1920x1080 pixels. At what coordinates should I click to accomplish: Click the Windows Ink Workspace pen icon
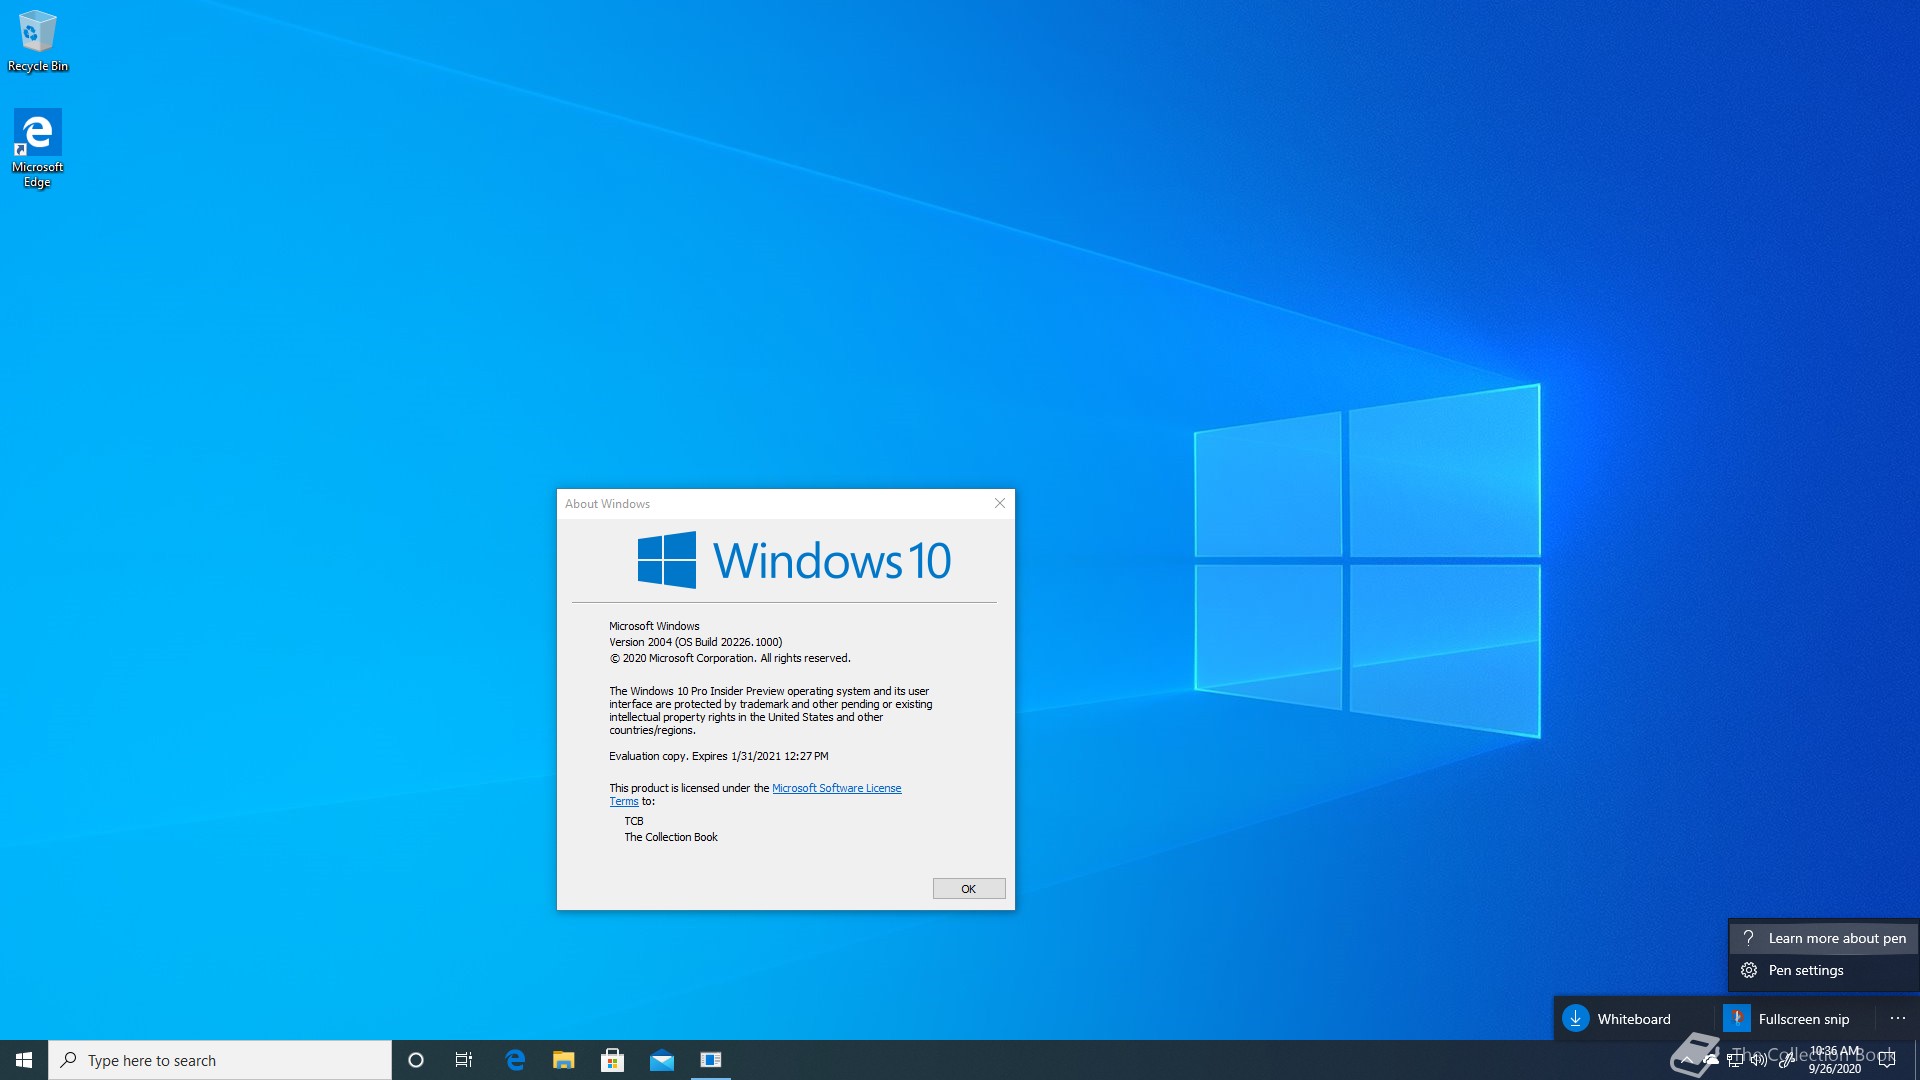click(1787, 1060)
